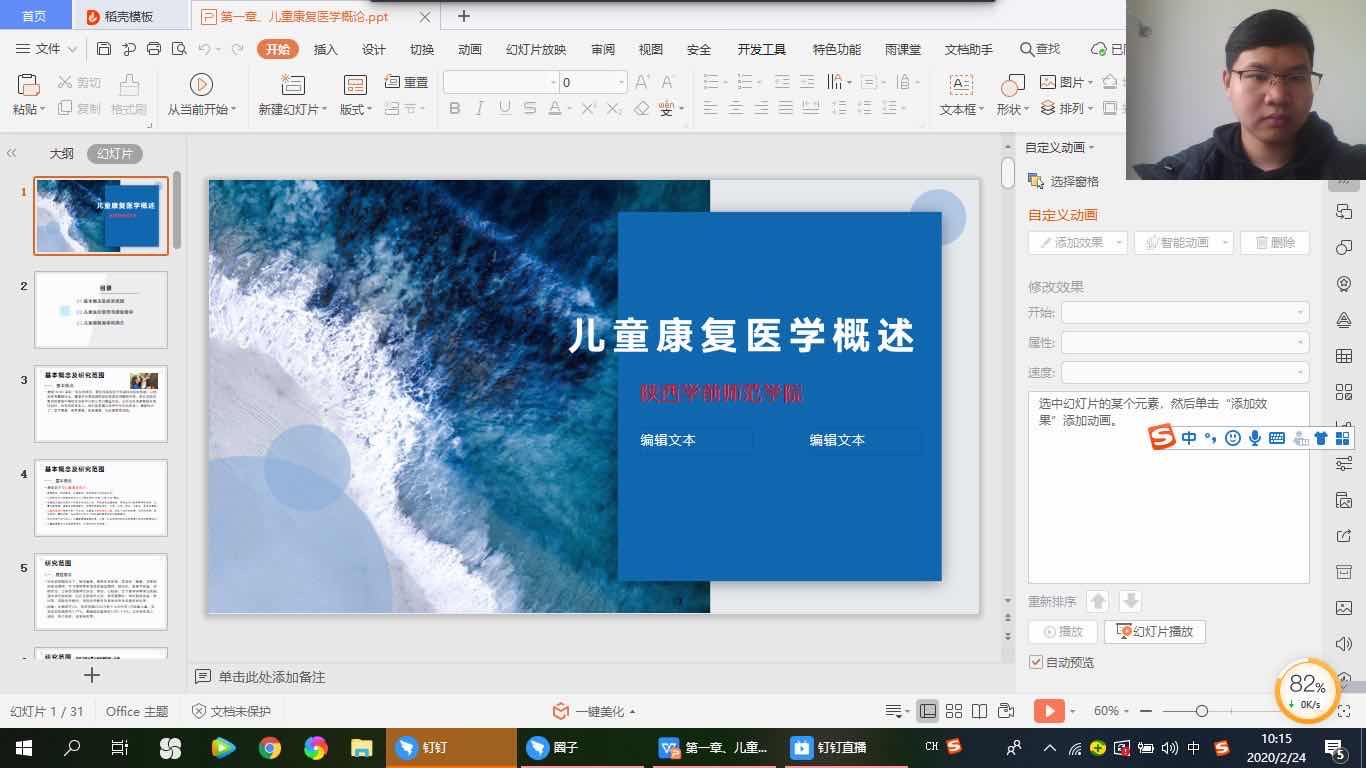The height and width of the screenshot is (768, 1366).
Task: Toggle bold formatting
Action: point(454,109)
